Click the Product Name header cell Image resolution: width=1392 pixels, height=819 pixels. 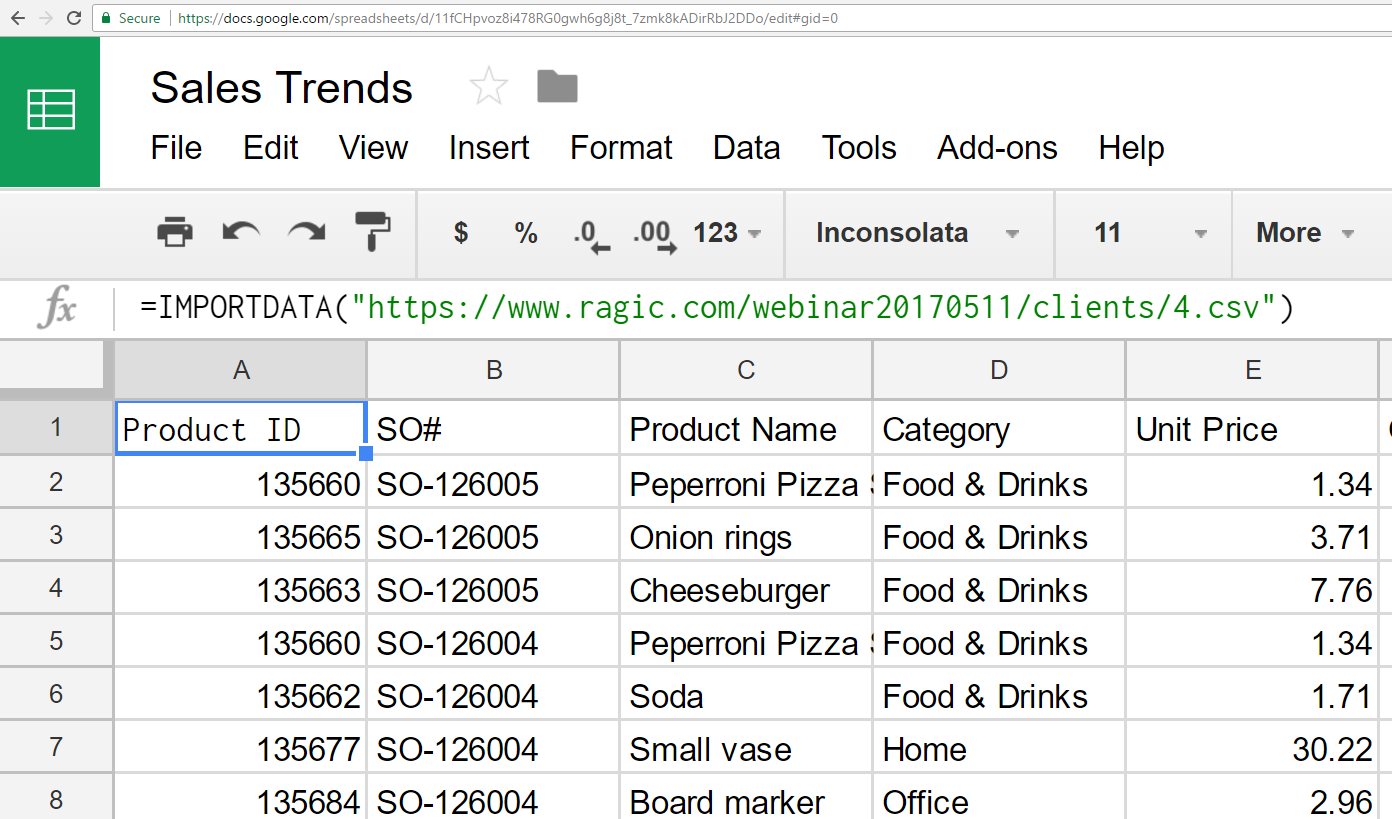(746, 428)
